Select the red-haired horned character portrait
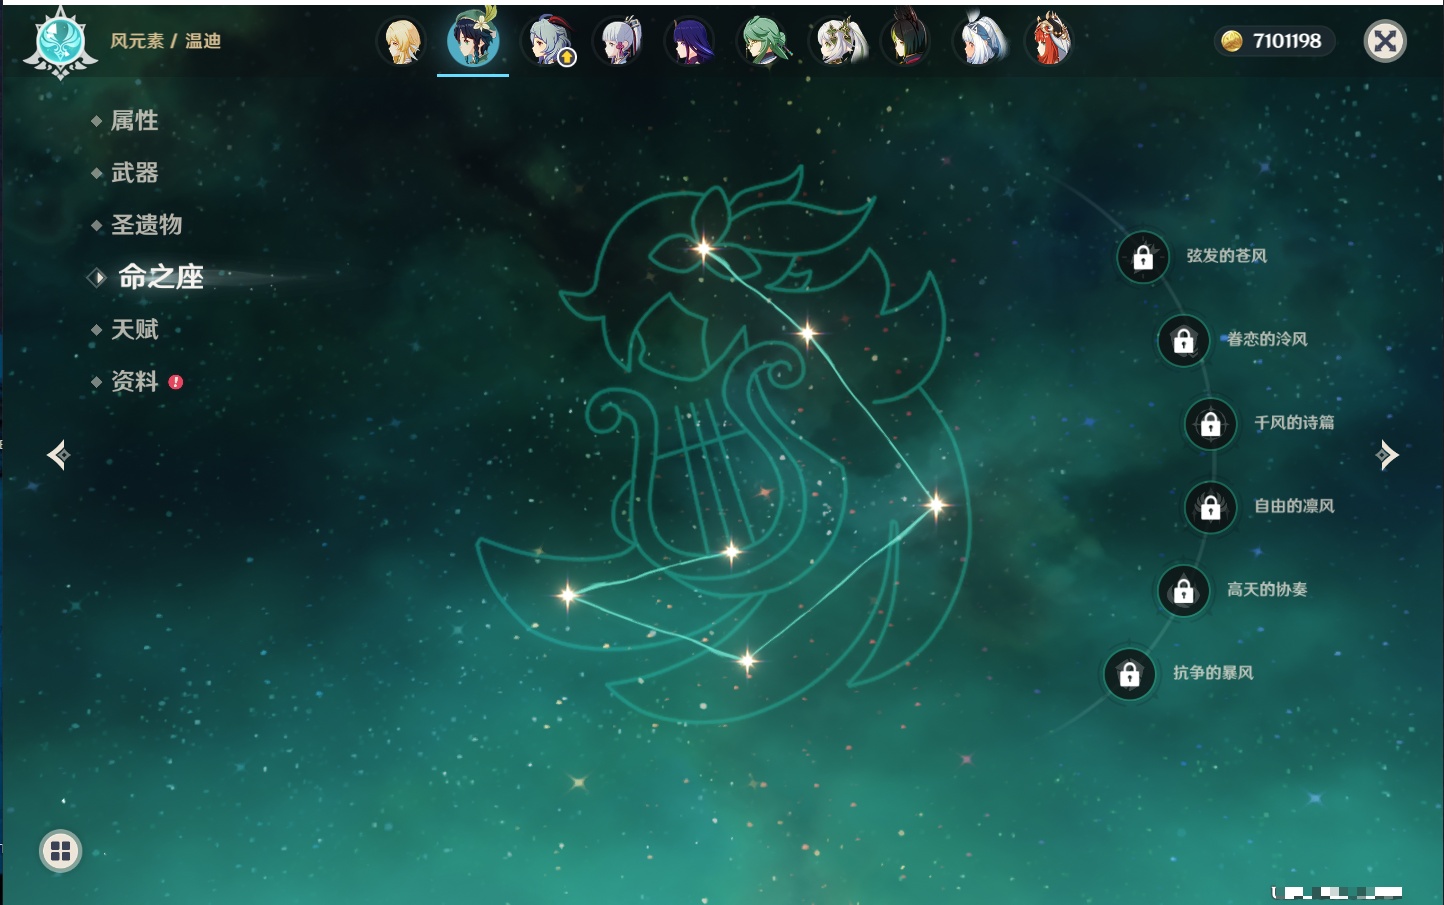The height and width of the screenshot is (905, 1444). 1049,42
